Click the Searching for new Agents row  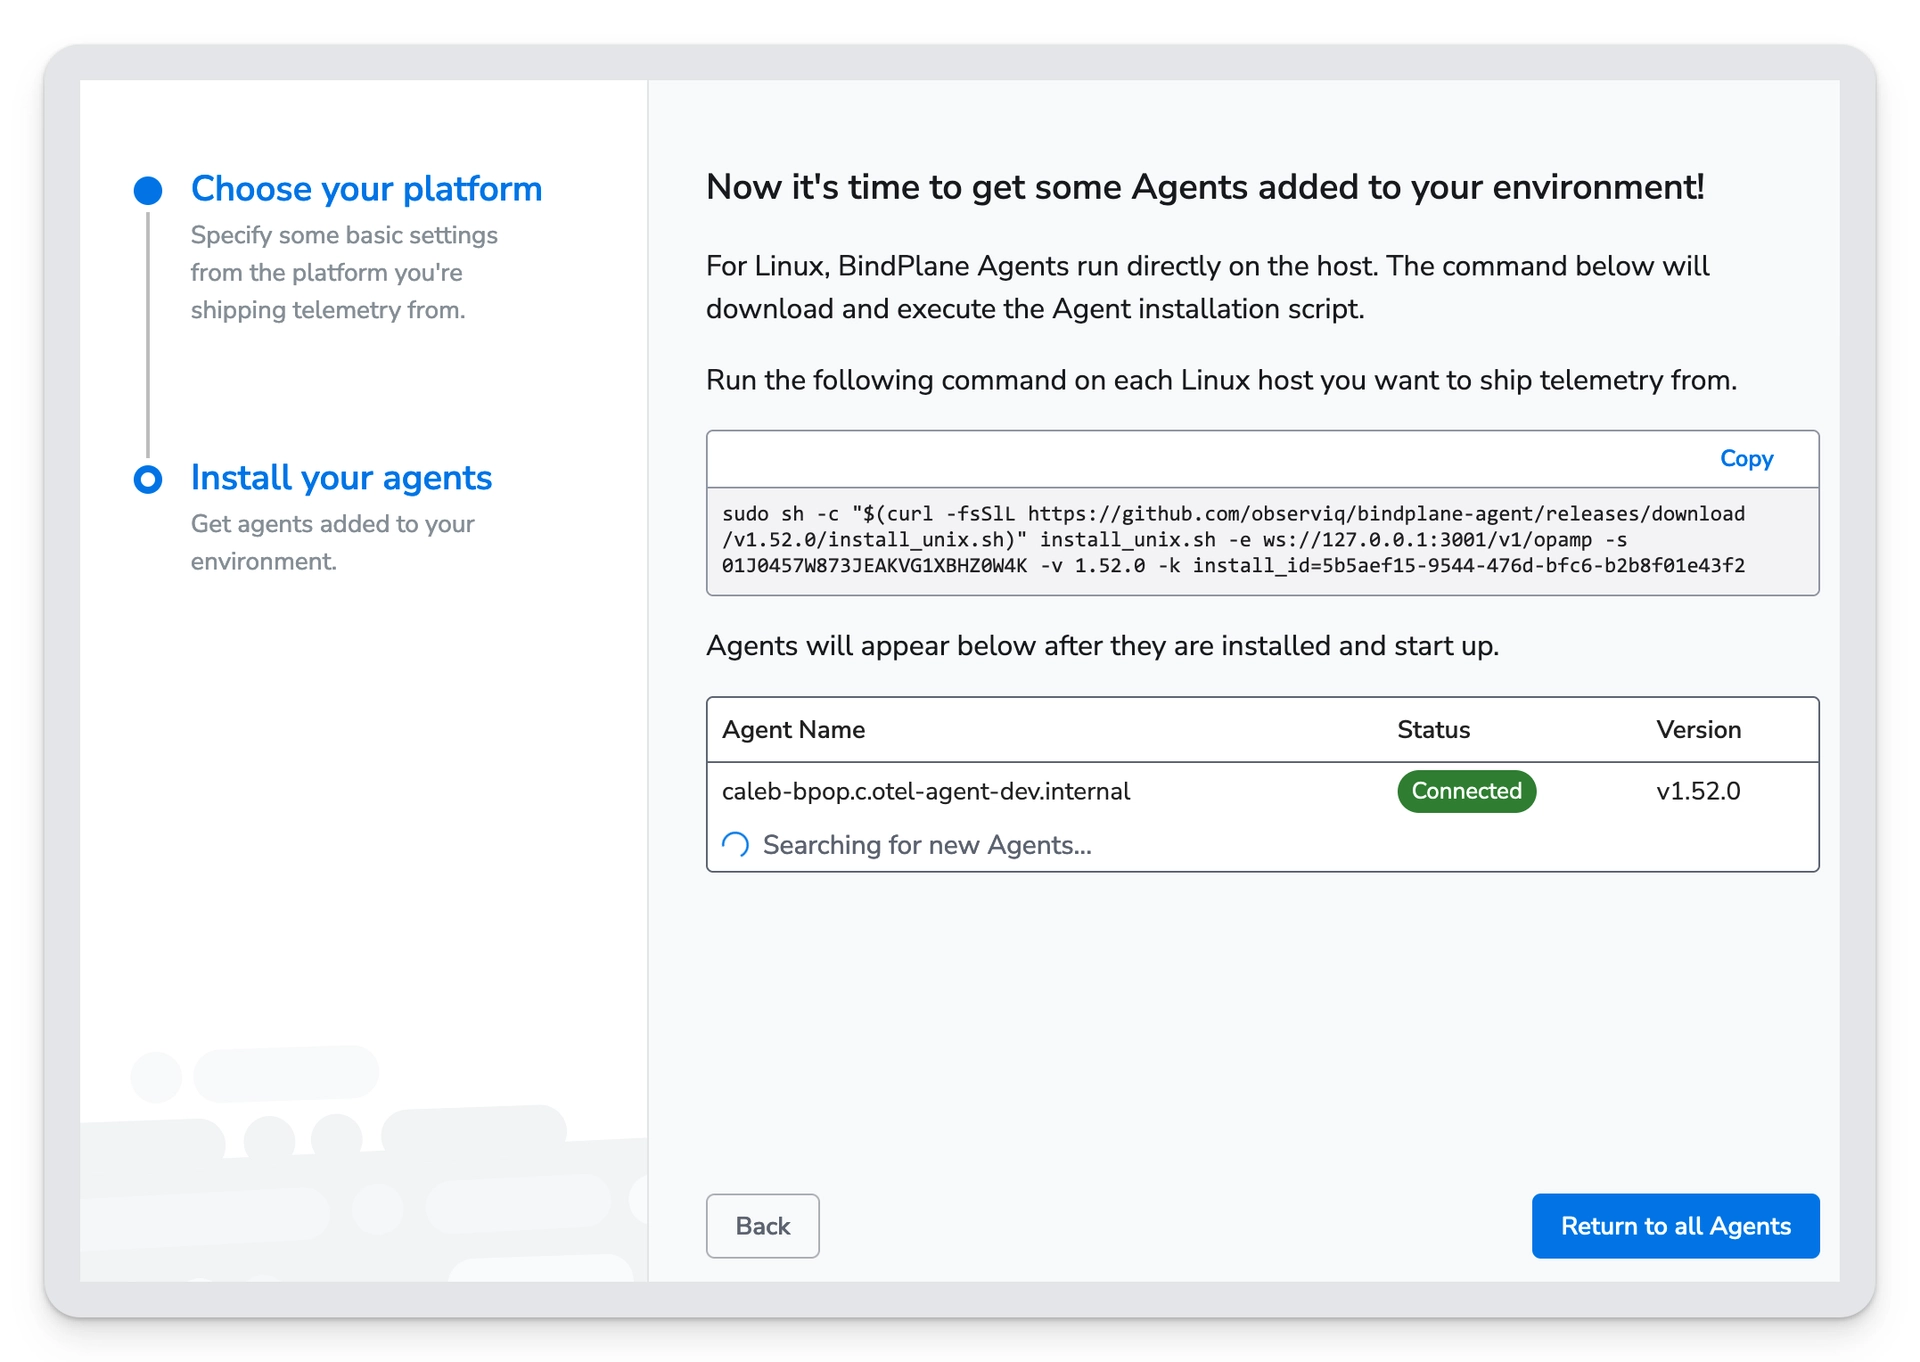tap(928, 845)
